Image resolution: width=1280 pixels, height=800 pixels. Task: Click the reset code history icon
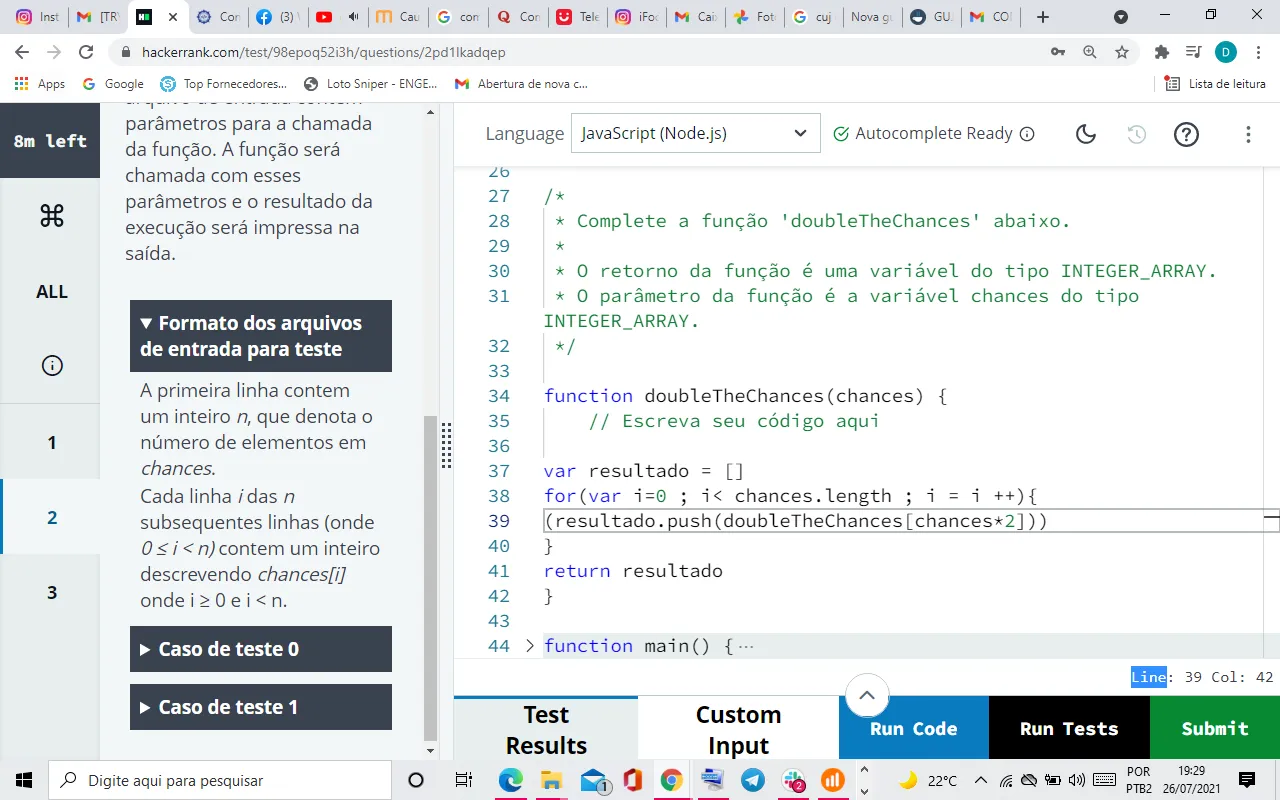[x=1136, y=134]
